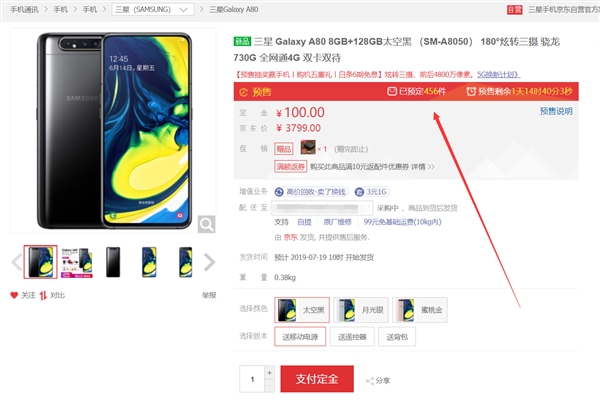Select the second product thumbnail image
This screenshot has width=600, height=402.
[x=77, y=262]
